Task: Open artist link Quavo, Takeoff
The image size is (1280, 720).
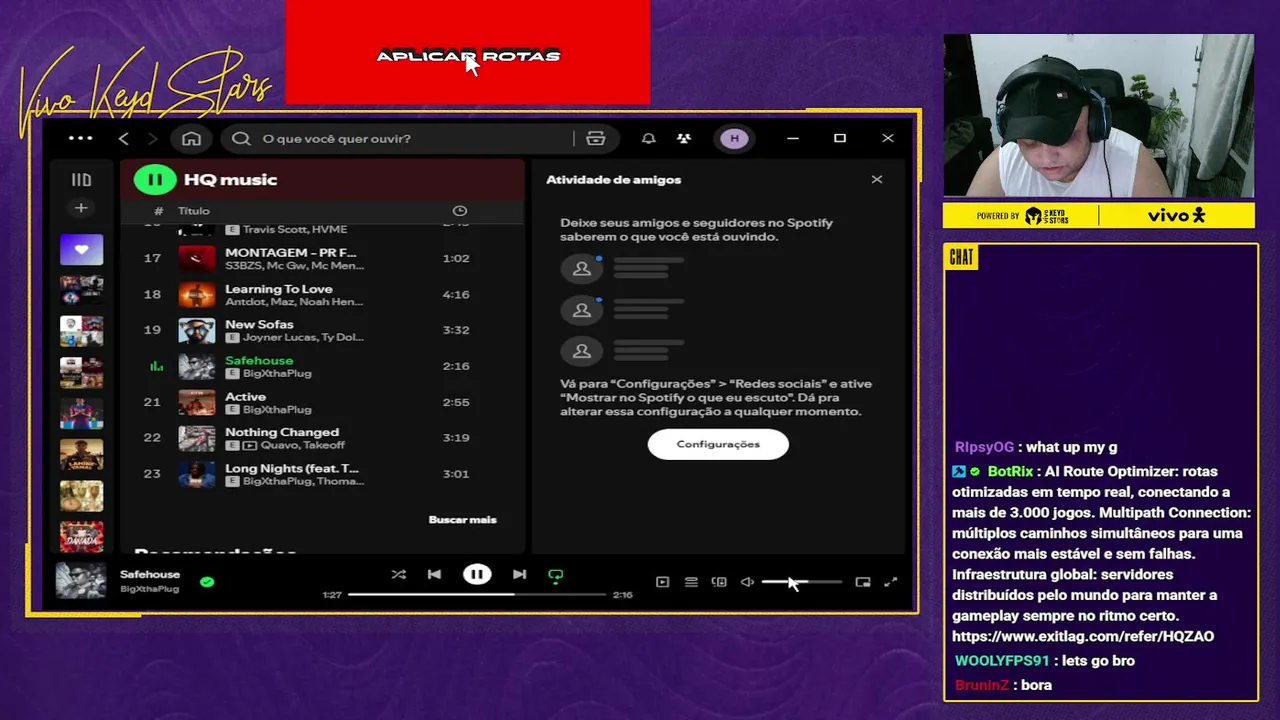Action: click(303, 446)
